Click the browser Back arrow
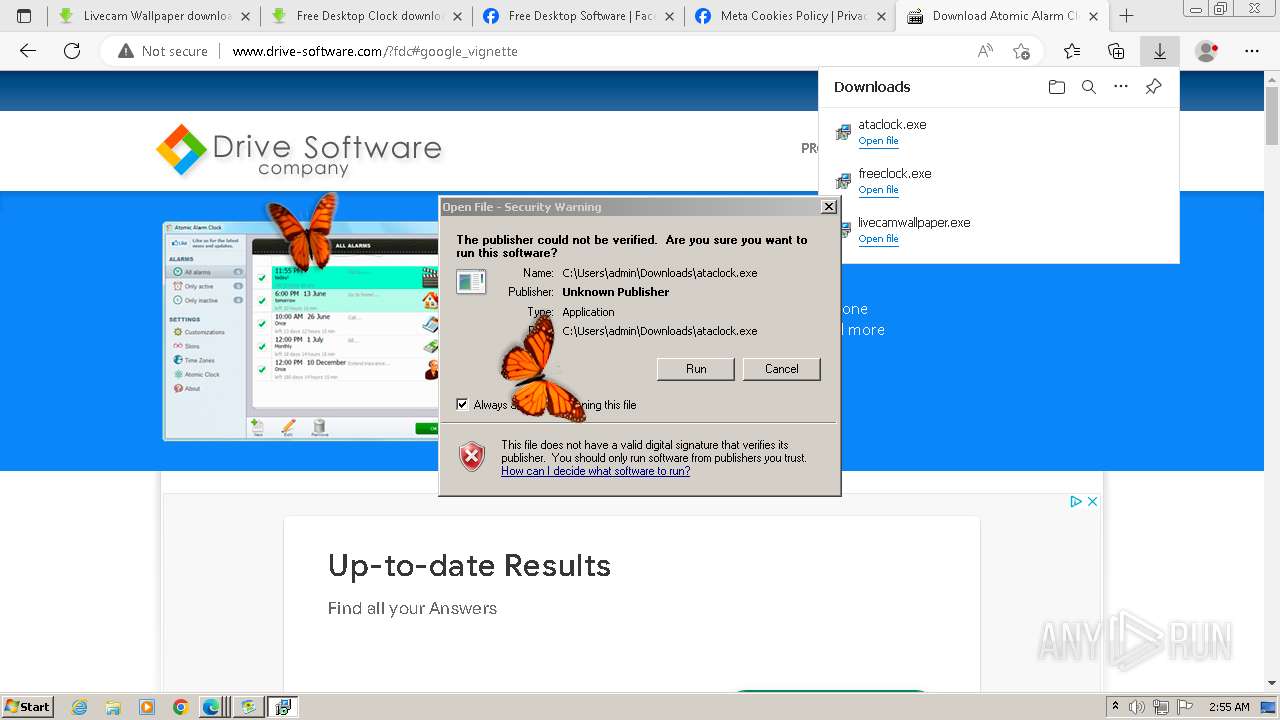Screen dimensions: 1280x720 coord(28,51)
